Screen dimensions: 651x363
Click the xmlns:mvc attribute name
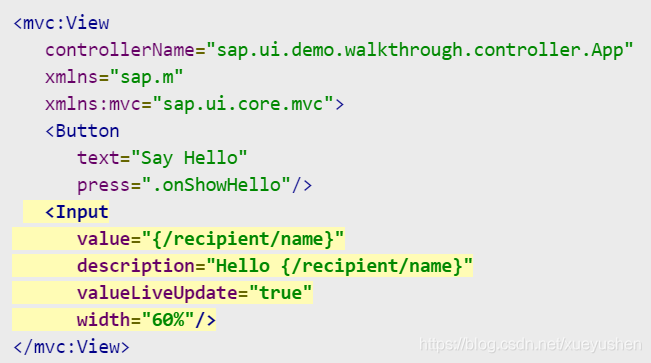click(93, 104)
